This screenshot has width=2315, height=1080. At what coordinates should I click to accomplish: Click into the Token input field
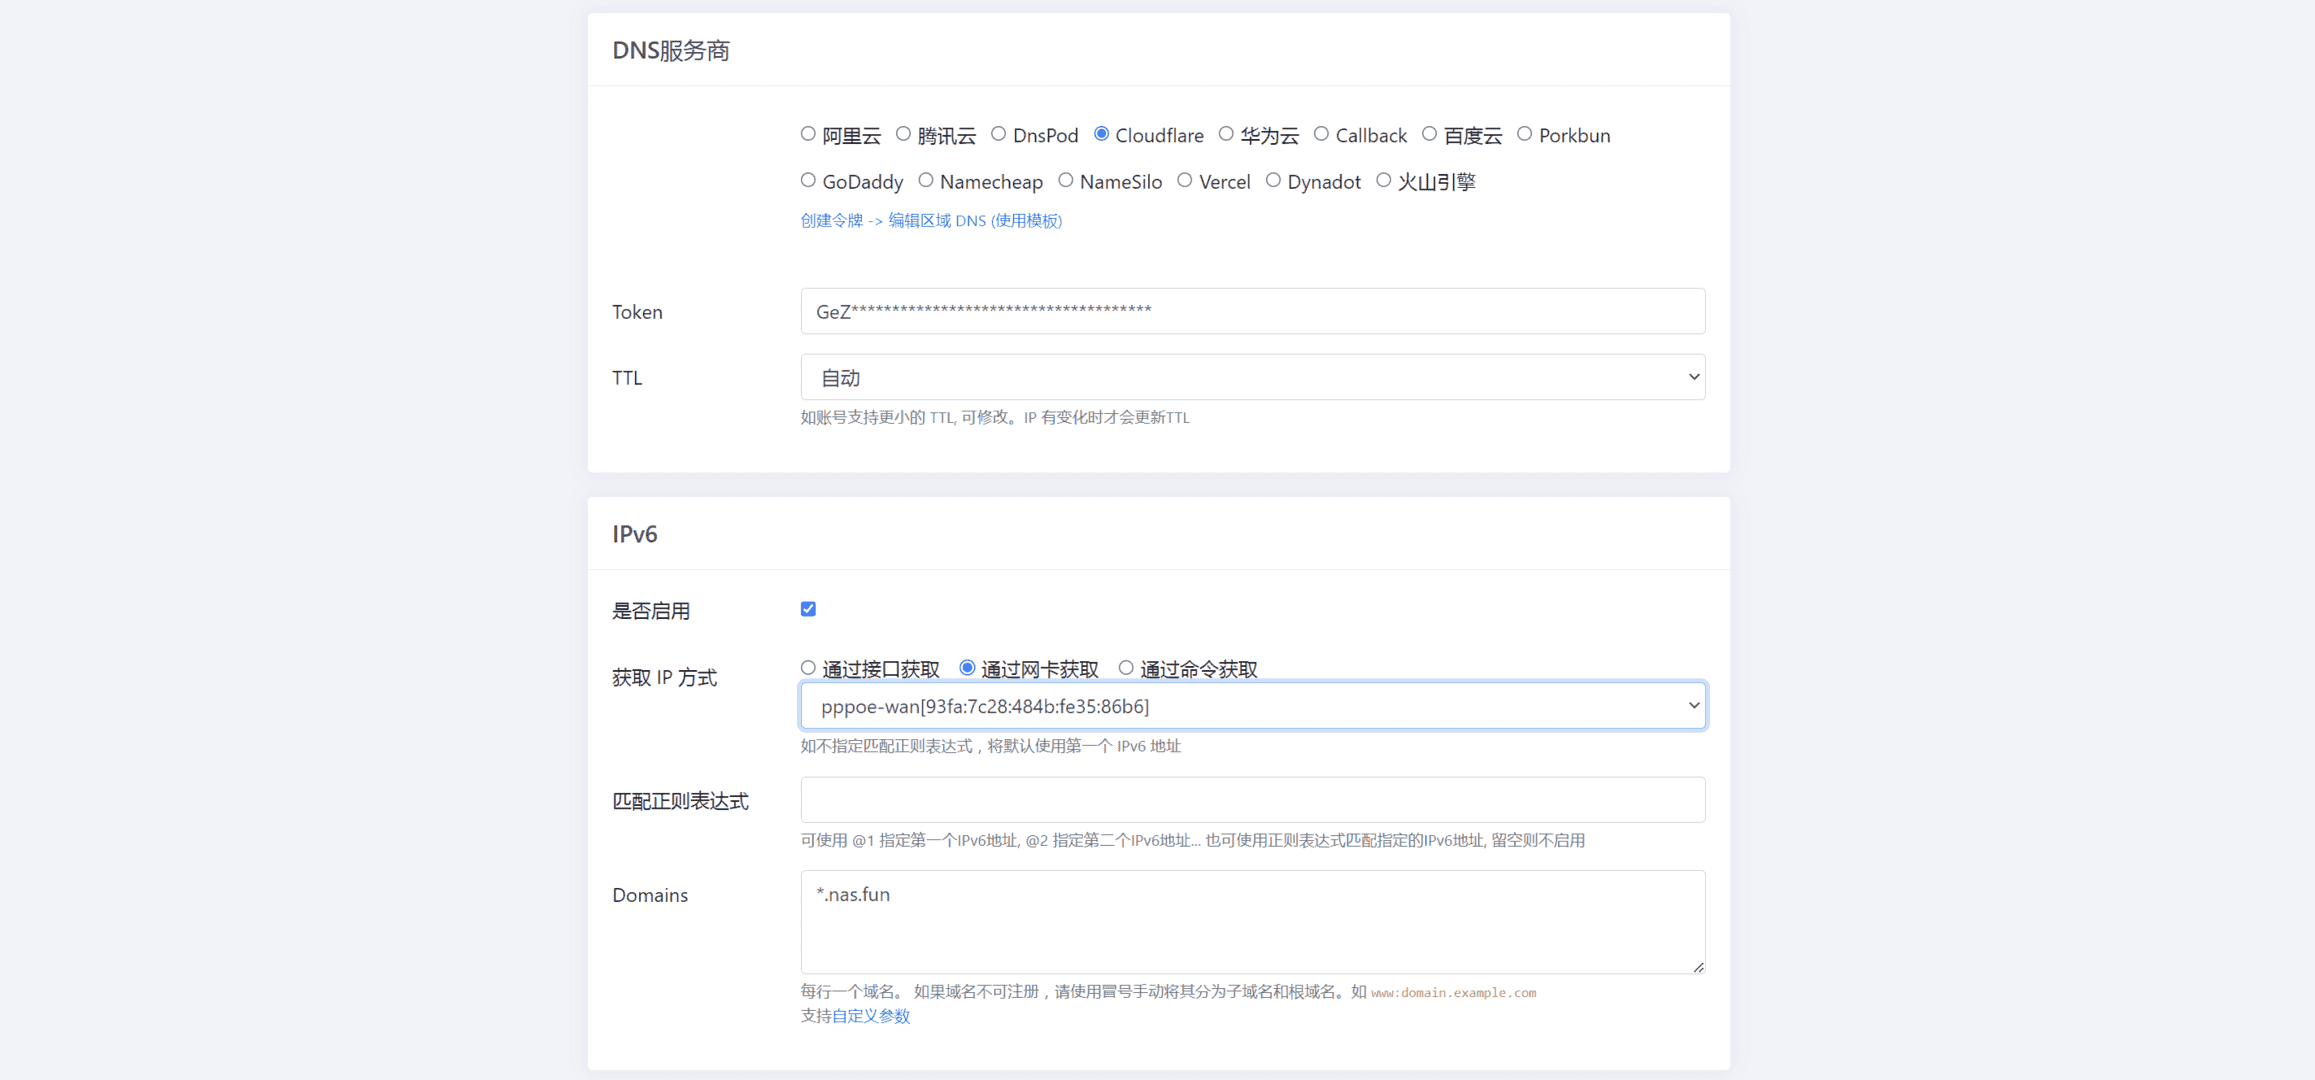(x=1252, y=311)
